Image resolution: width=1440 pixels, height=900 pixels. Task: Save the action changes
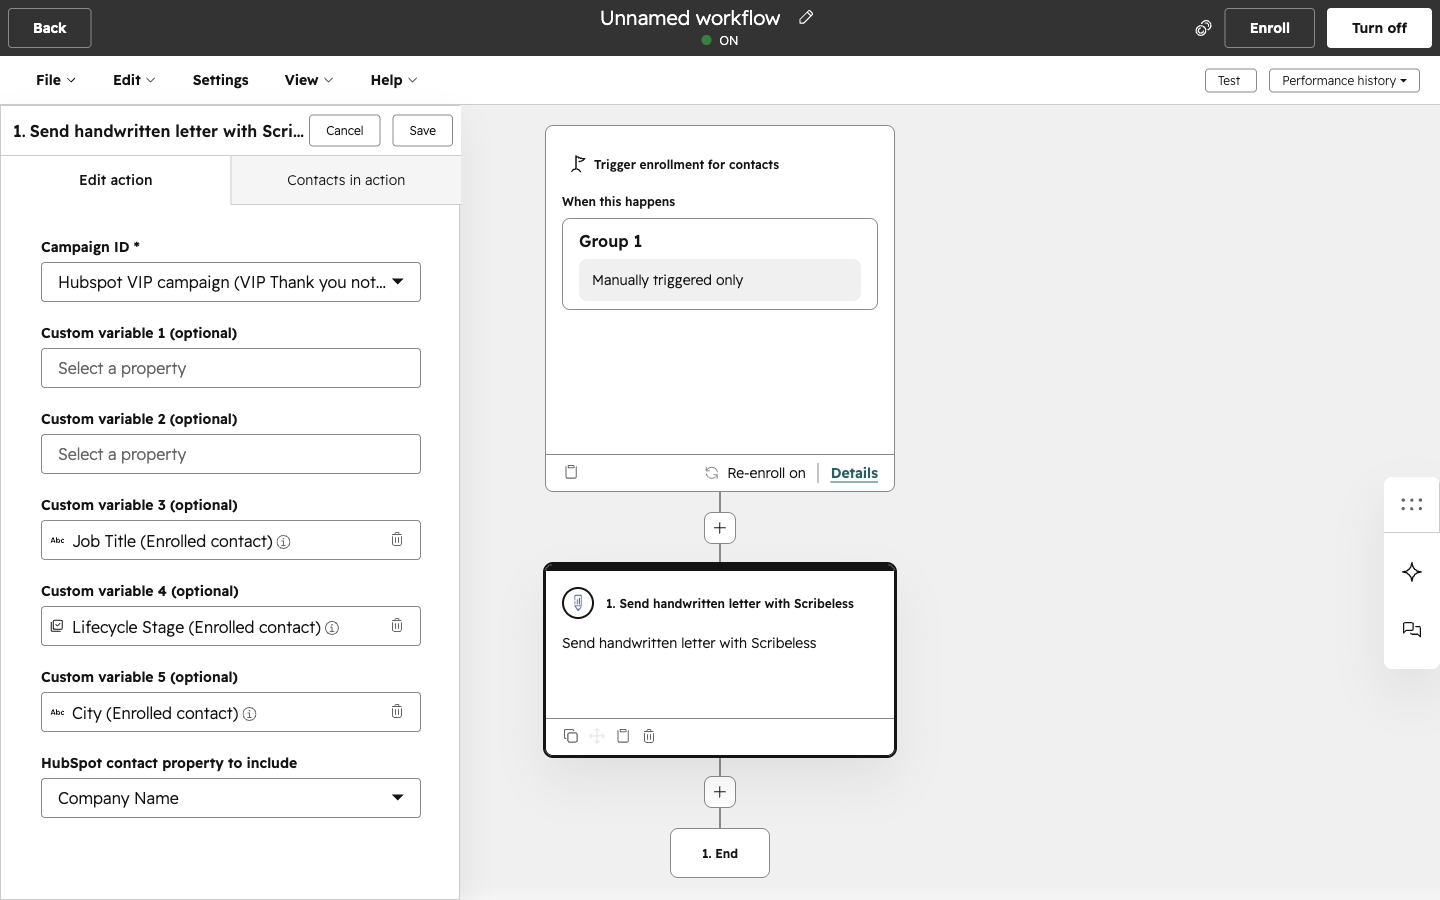[x=423, y=130]
